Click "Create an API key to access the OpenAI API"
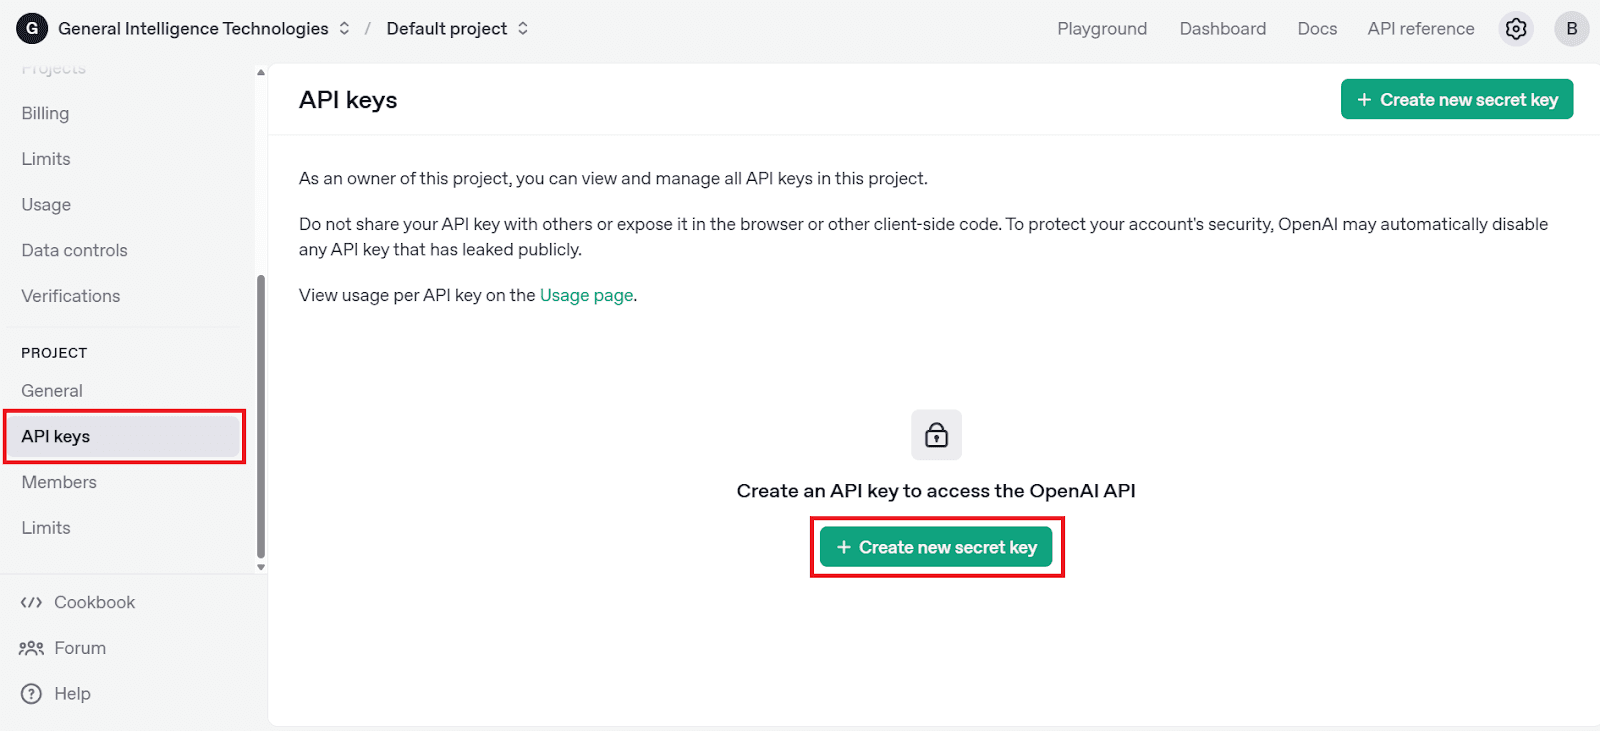The height and width of the screenshot is (731, 1600). (936, 491)
